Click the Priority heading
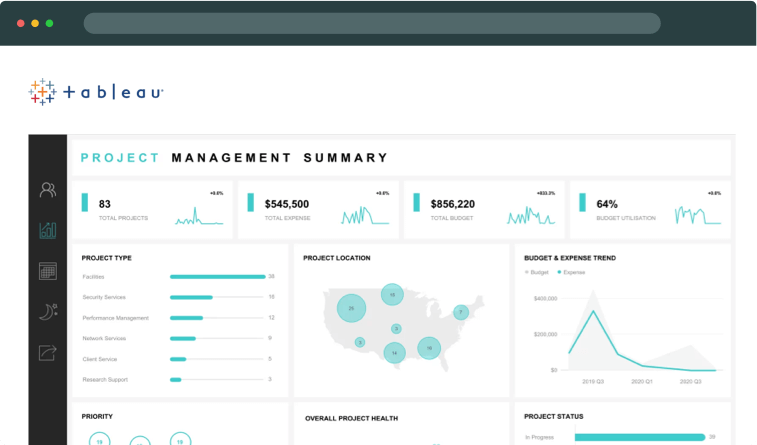 pos(97,416)
